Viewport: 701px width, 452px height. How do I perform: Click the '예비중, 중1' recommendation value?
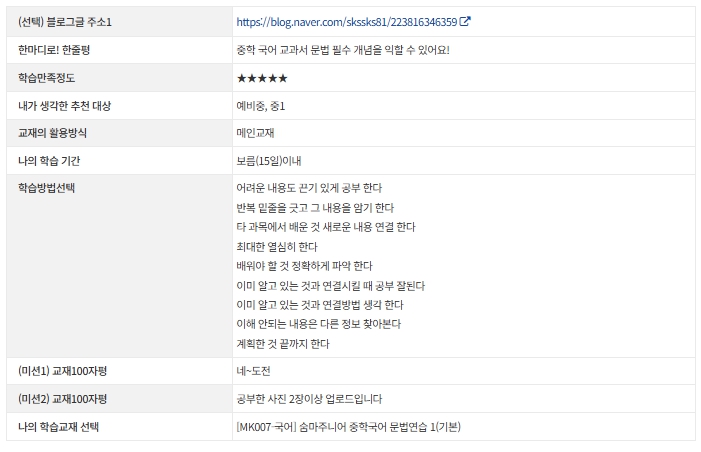click(x=261, y=105)
